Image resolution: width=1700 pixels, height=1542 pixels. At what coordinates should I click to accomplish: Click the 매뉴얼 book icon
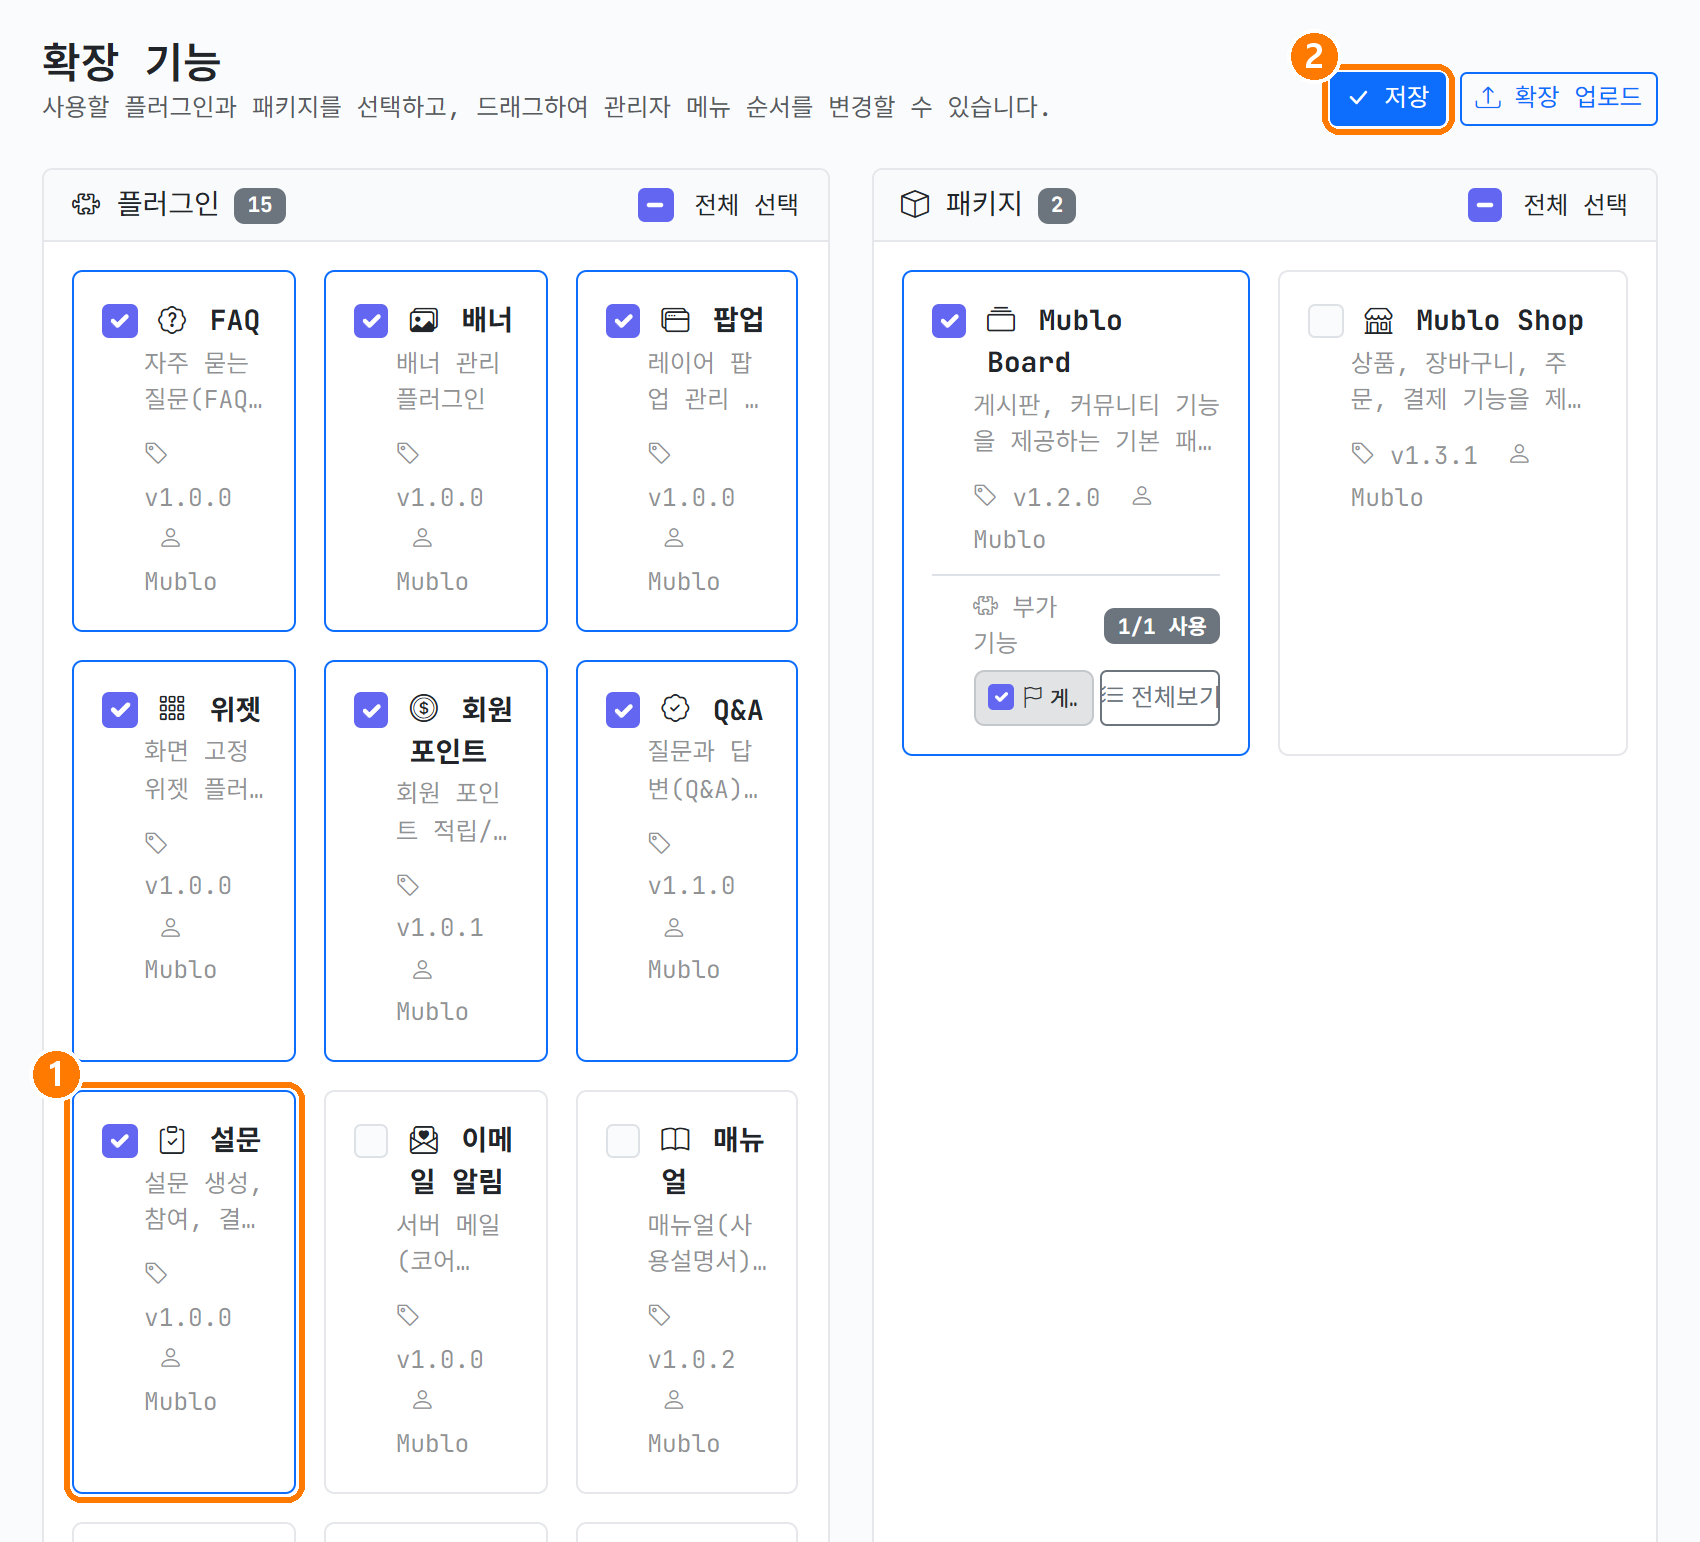[x=676, y=1139]
